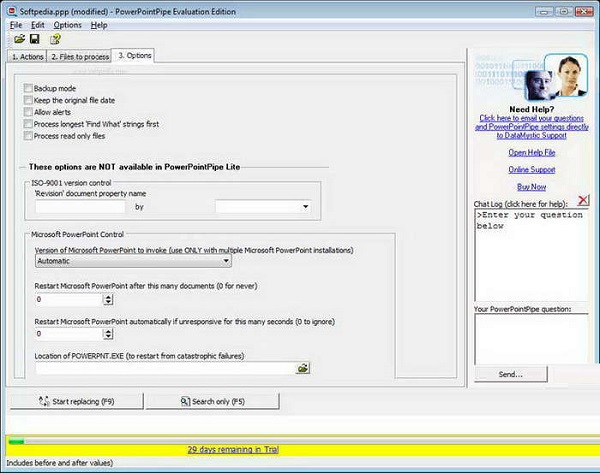Click the unresponsive seconds number field

click(69, 334)
